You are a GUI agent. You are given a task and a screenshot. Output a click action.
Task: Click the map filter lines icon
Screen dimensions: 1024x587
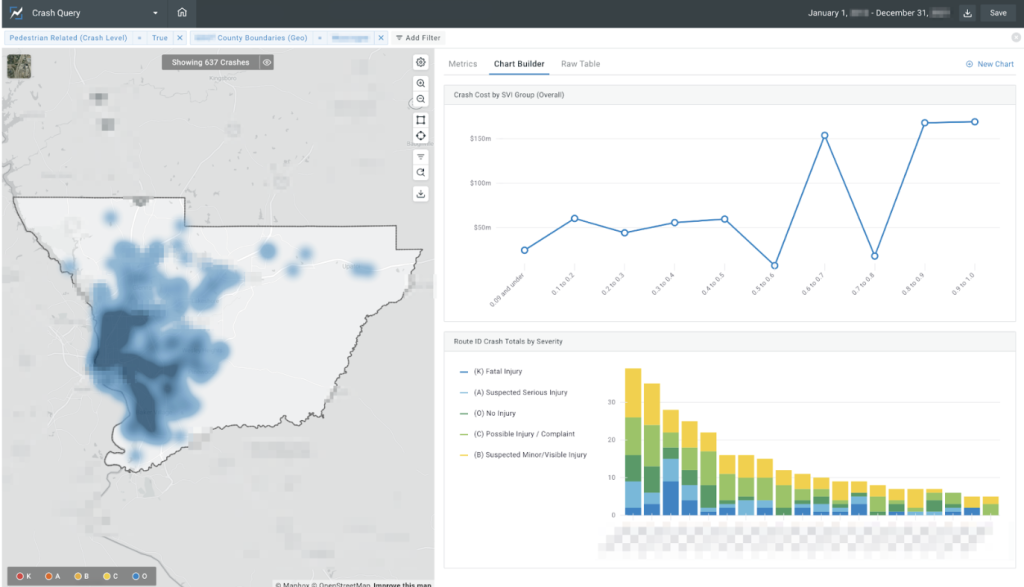(421, 157)
